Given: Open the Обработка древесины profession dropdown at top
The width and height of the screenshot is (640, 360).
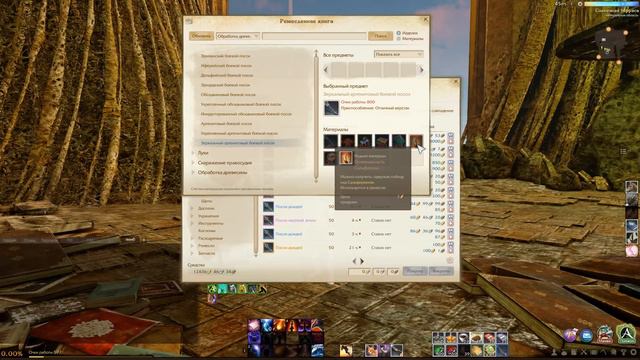Looking at the screenshot, I should 238,36.
